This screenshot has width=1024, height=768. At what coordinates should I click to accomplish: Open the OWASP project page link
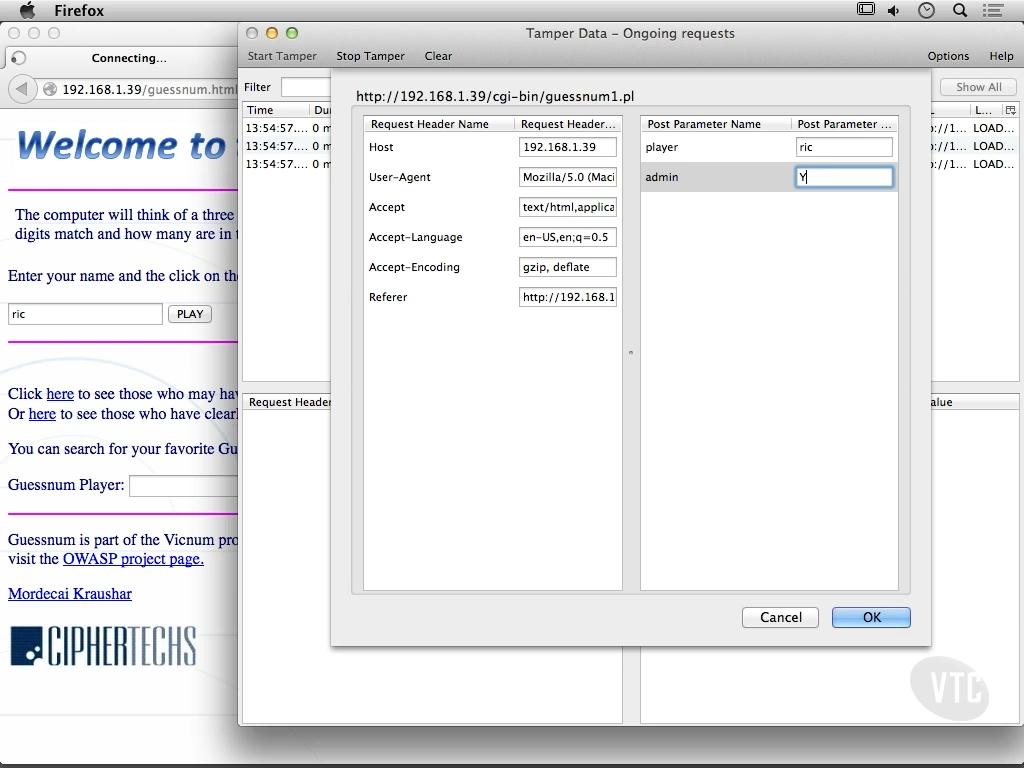133,559
